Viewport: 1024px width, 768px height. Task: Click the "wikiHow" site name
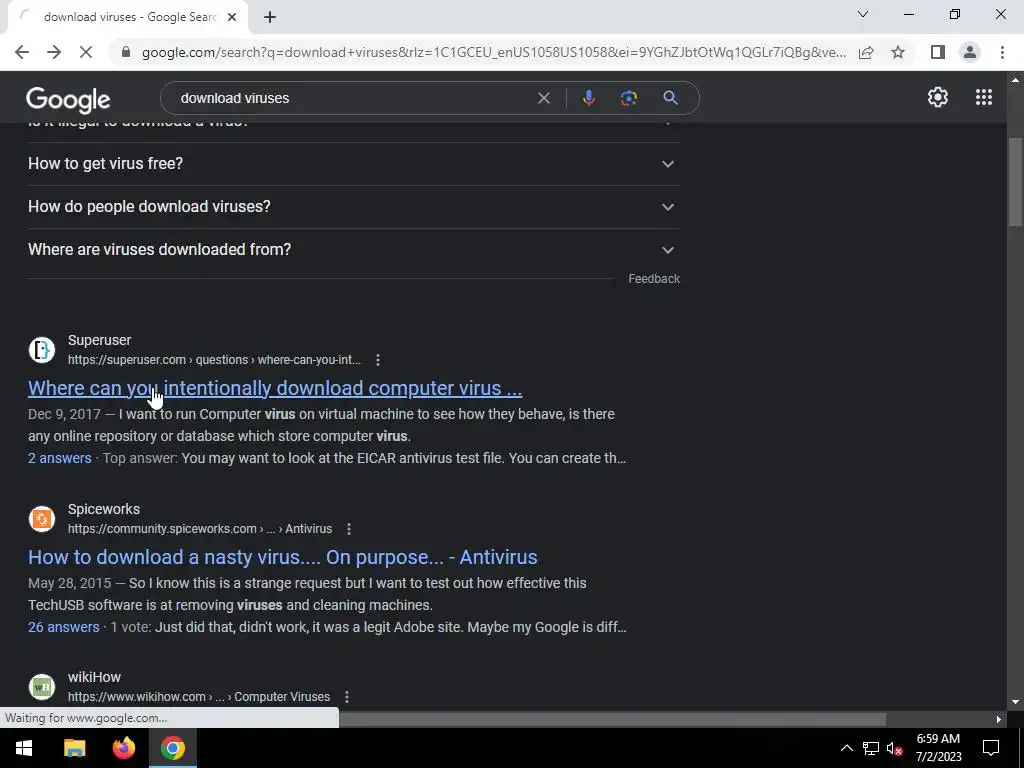coord(94,677)
